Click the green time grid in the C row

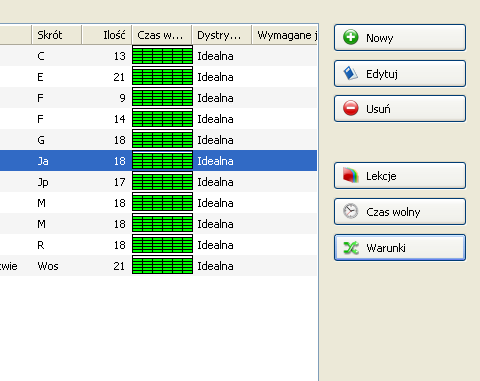[x=162, y=55]
